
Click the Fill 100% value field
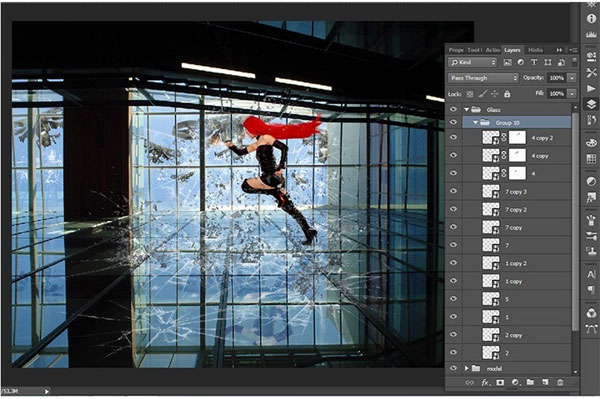[557, 94]
